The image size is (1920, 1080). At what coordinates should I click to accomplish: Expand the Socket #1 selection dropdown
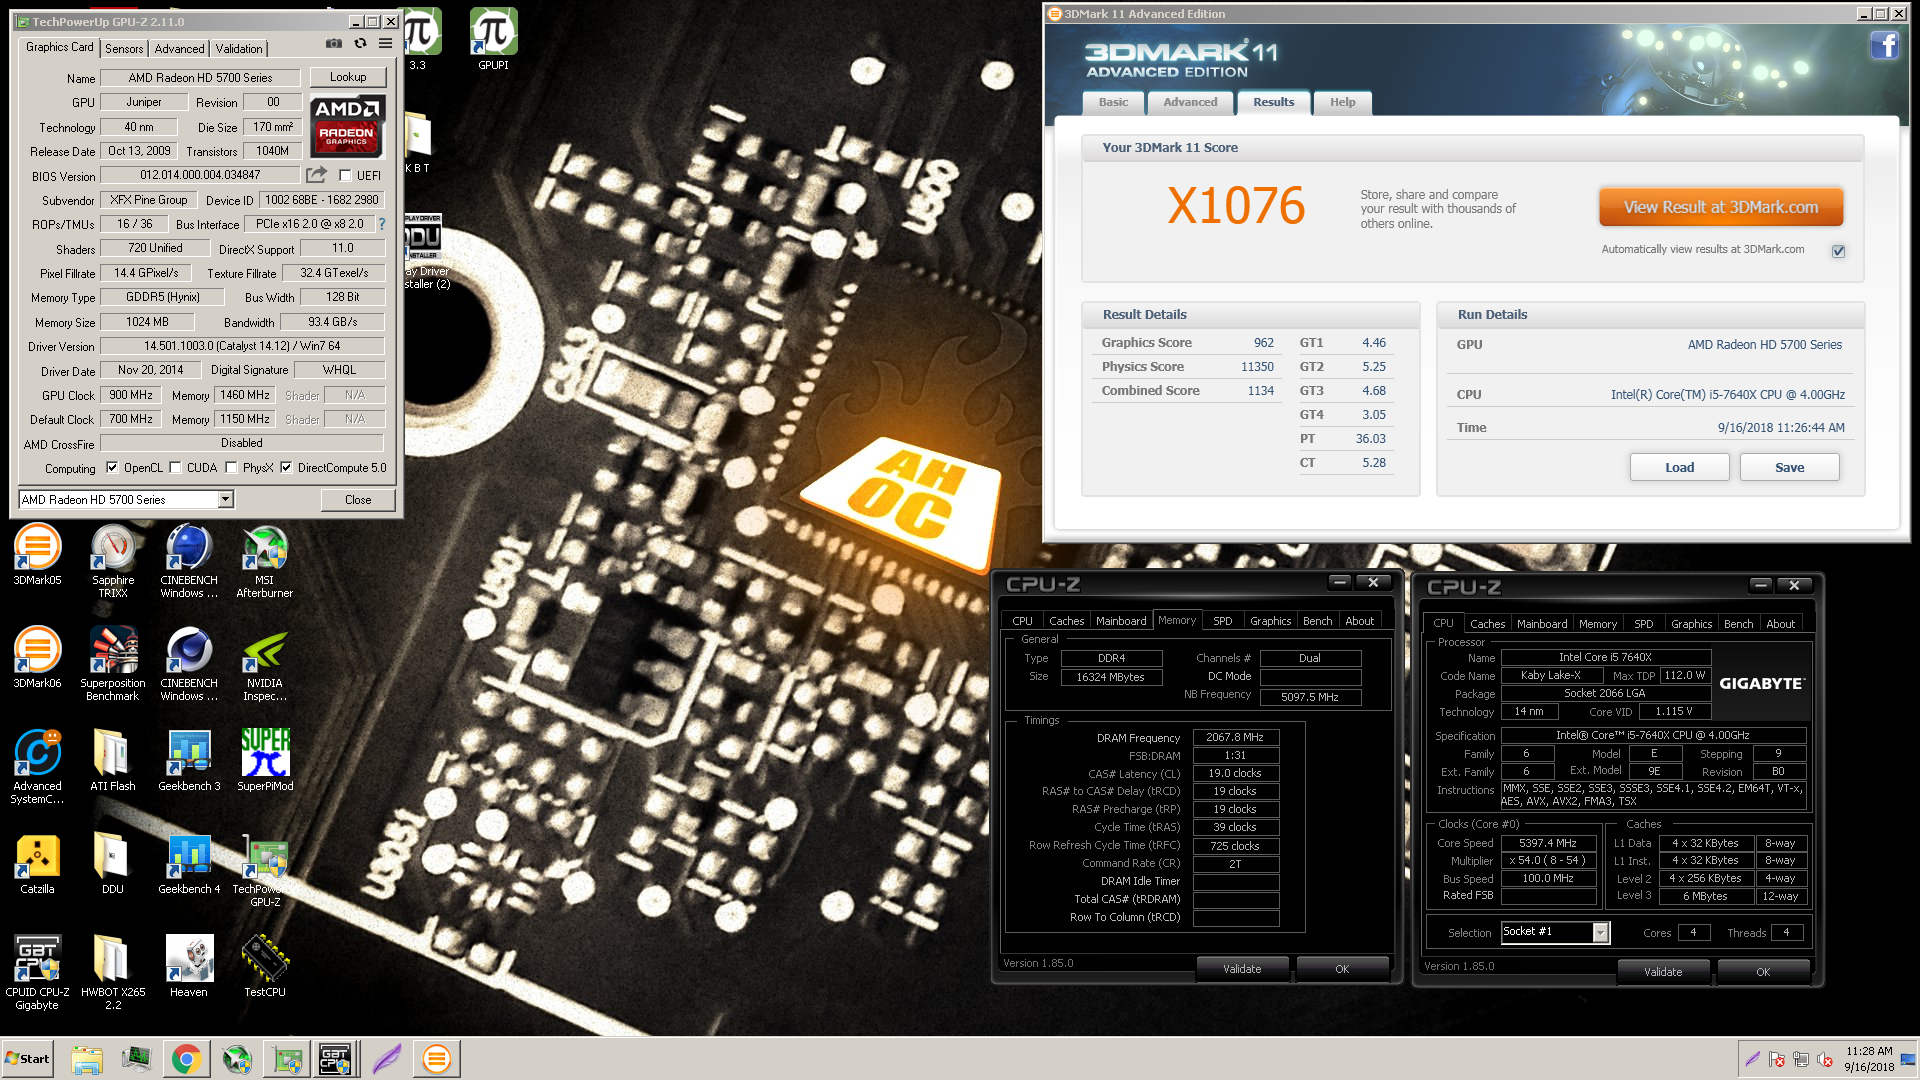pyautogui.click(x=1600, y=932)
